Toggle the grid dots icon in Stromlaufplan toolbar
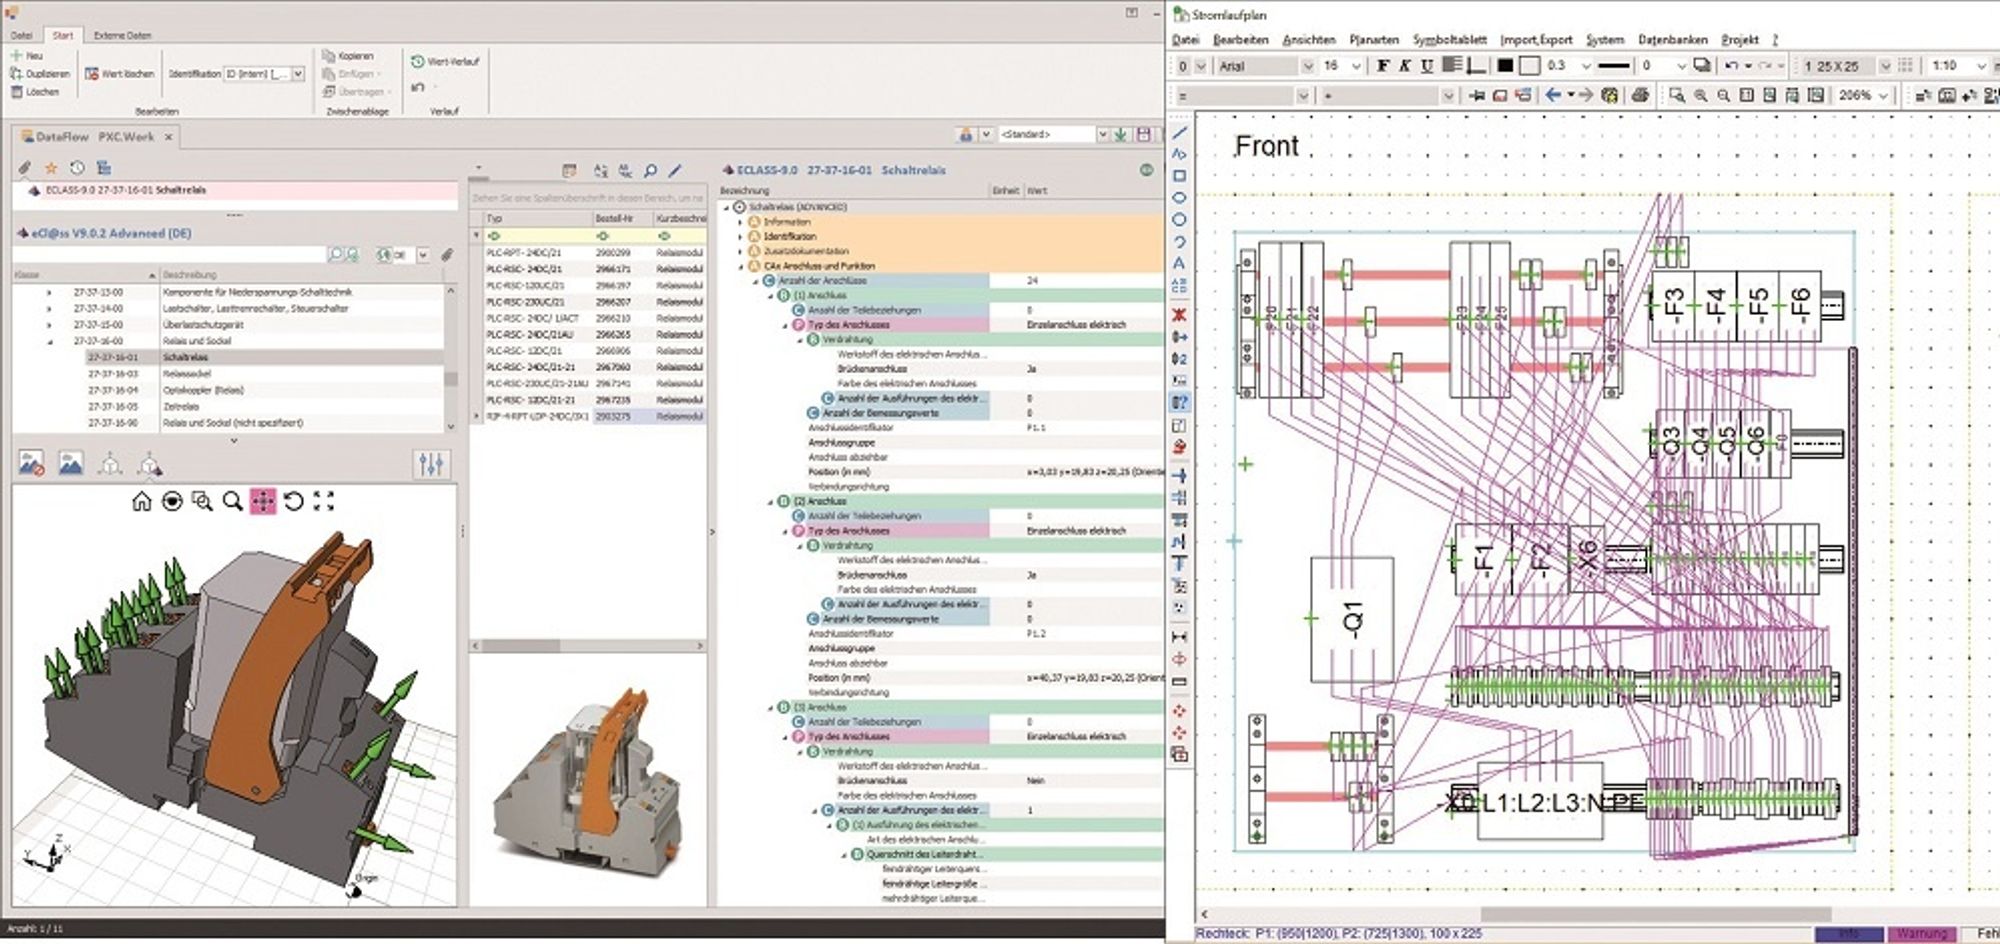 [1905, 66]
